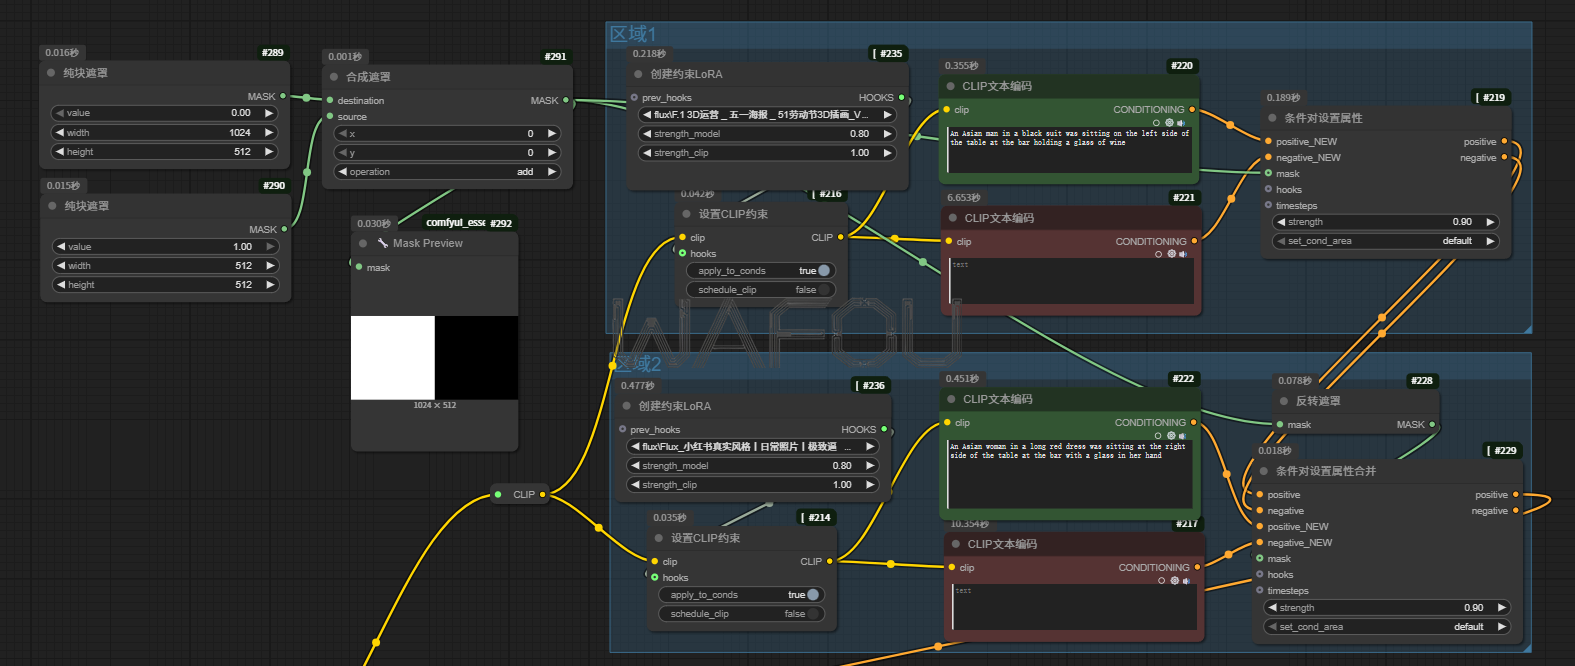Click the 区域1 group title
This screenshot has height=666, width=1575.
coord(633,34)
